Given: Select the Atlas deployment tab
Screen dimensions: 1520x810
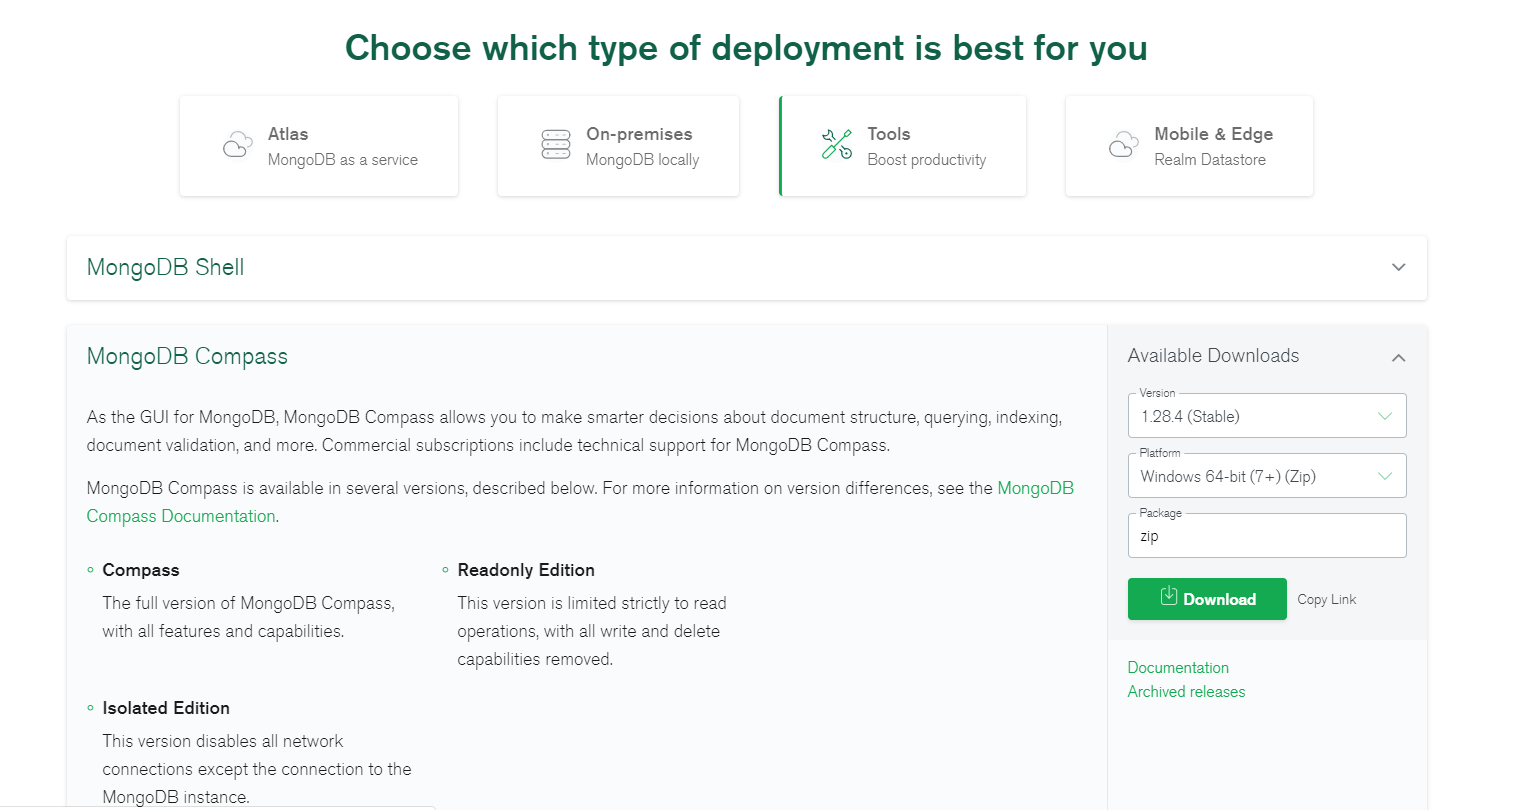Looking at the screenshot, I should tap(319, 146).
